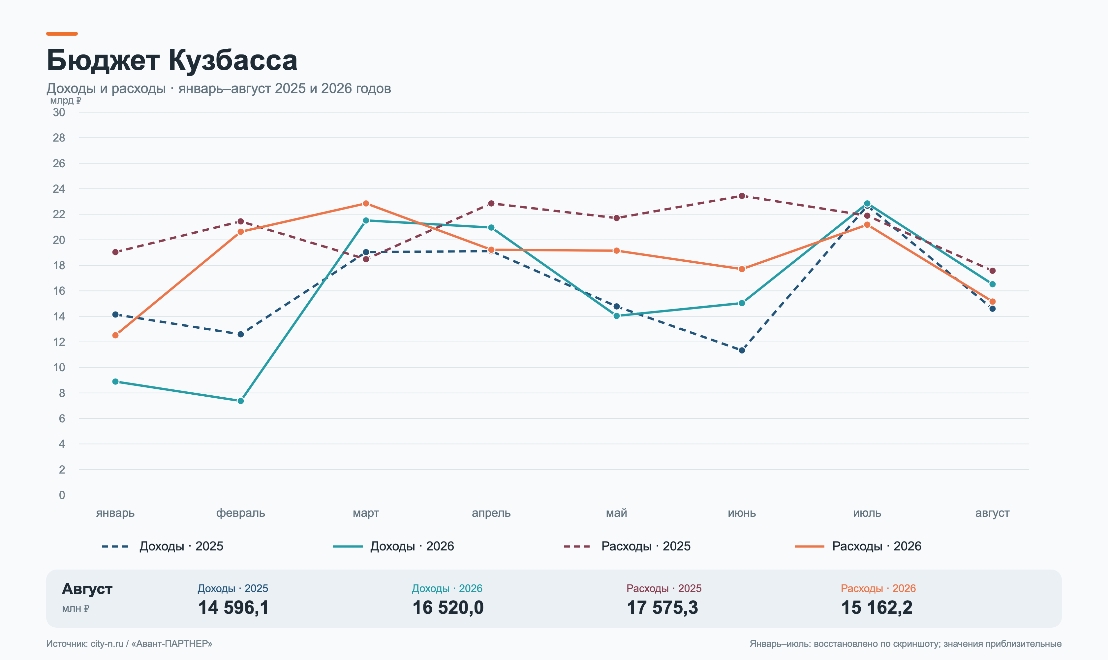Select the August value '15 162,2'
The image size is (1108, 660).
(876, 608)
